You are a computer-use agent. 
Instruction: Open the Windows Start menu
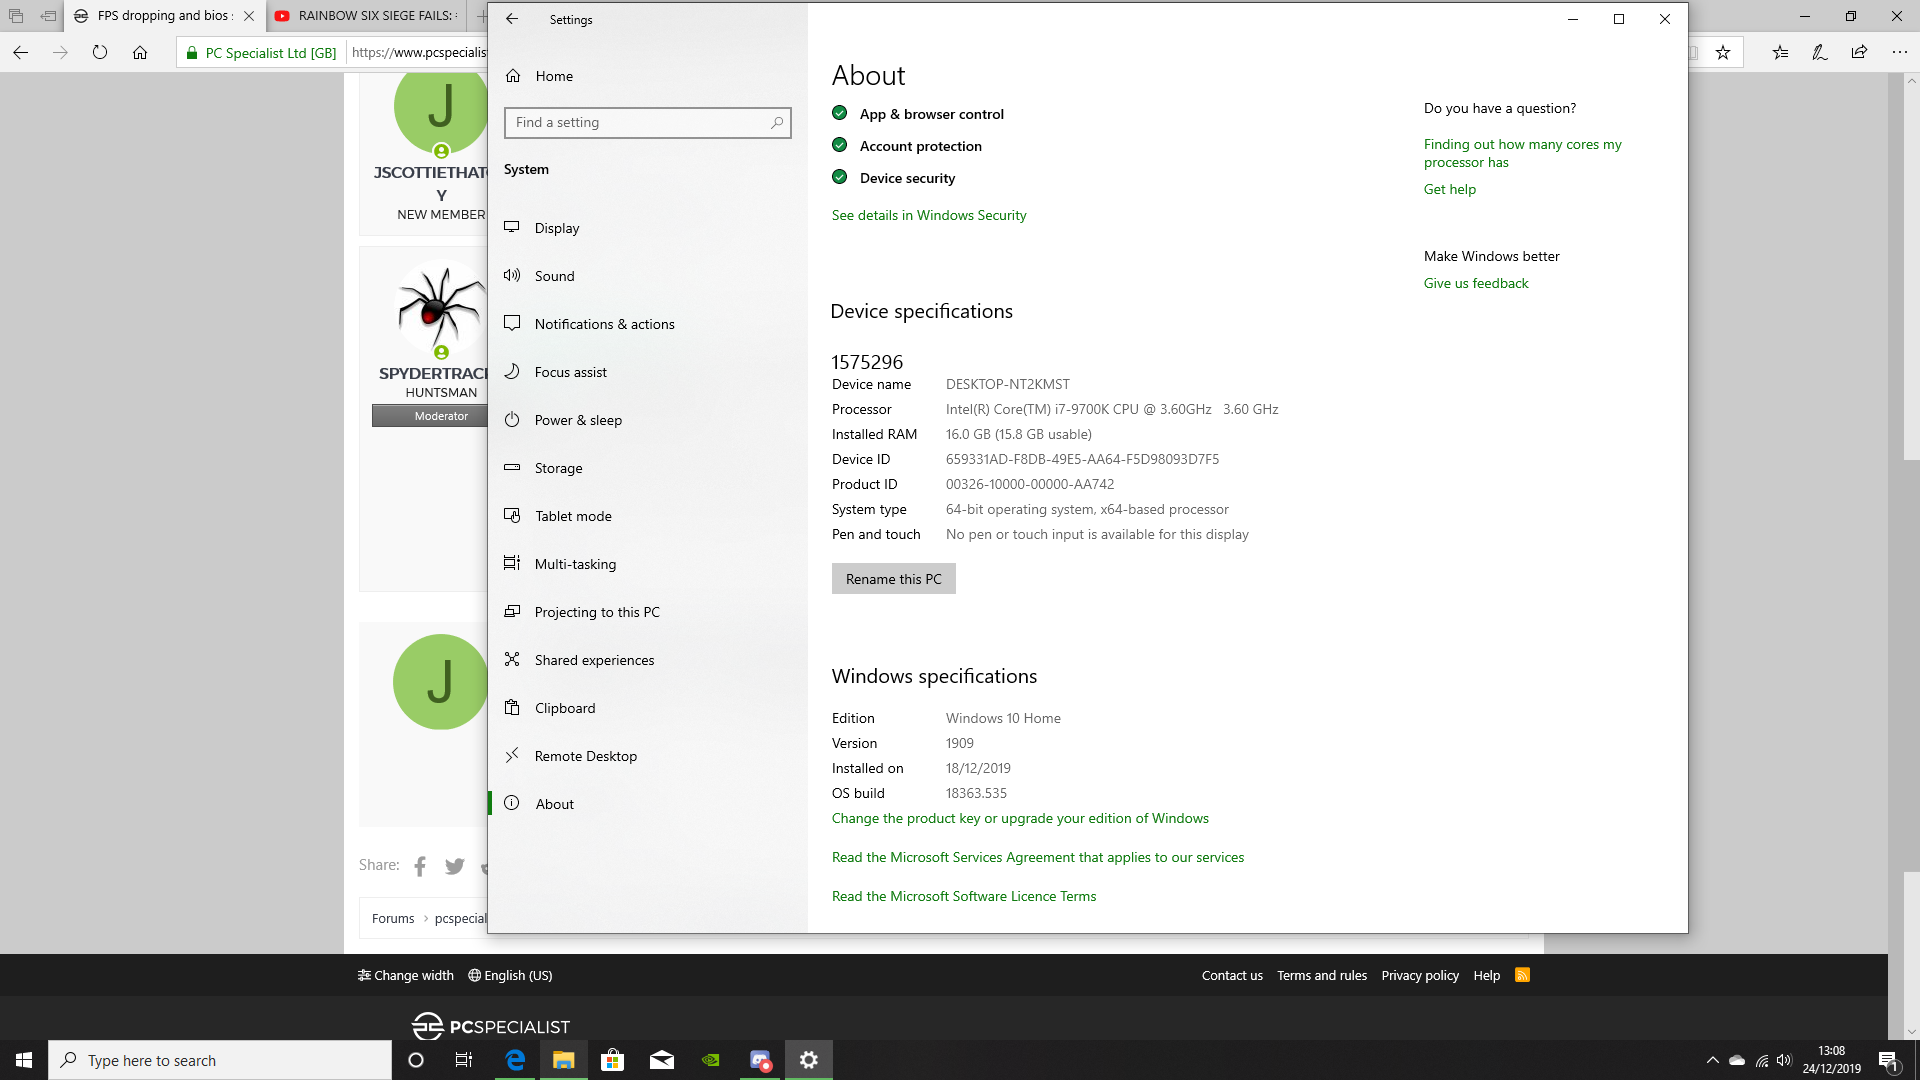click(x=24, y=1060)
